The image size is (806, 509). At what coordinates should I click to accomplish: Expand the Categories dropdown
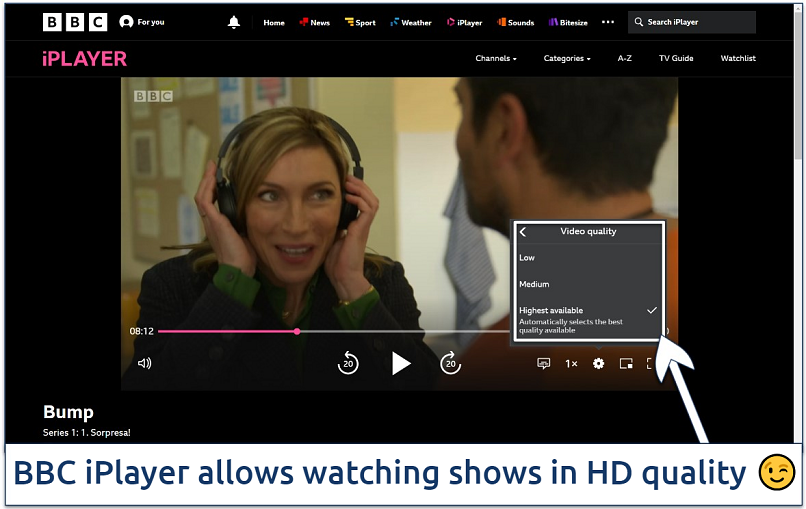pos(567,59)
